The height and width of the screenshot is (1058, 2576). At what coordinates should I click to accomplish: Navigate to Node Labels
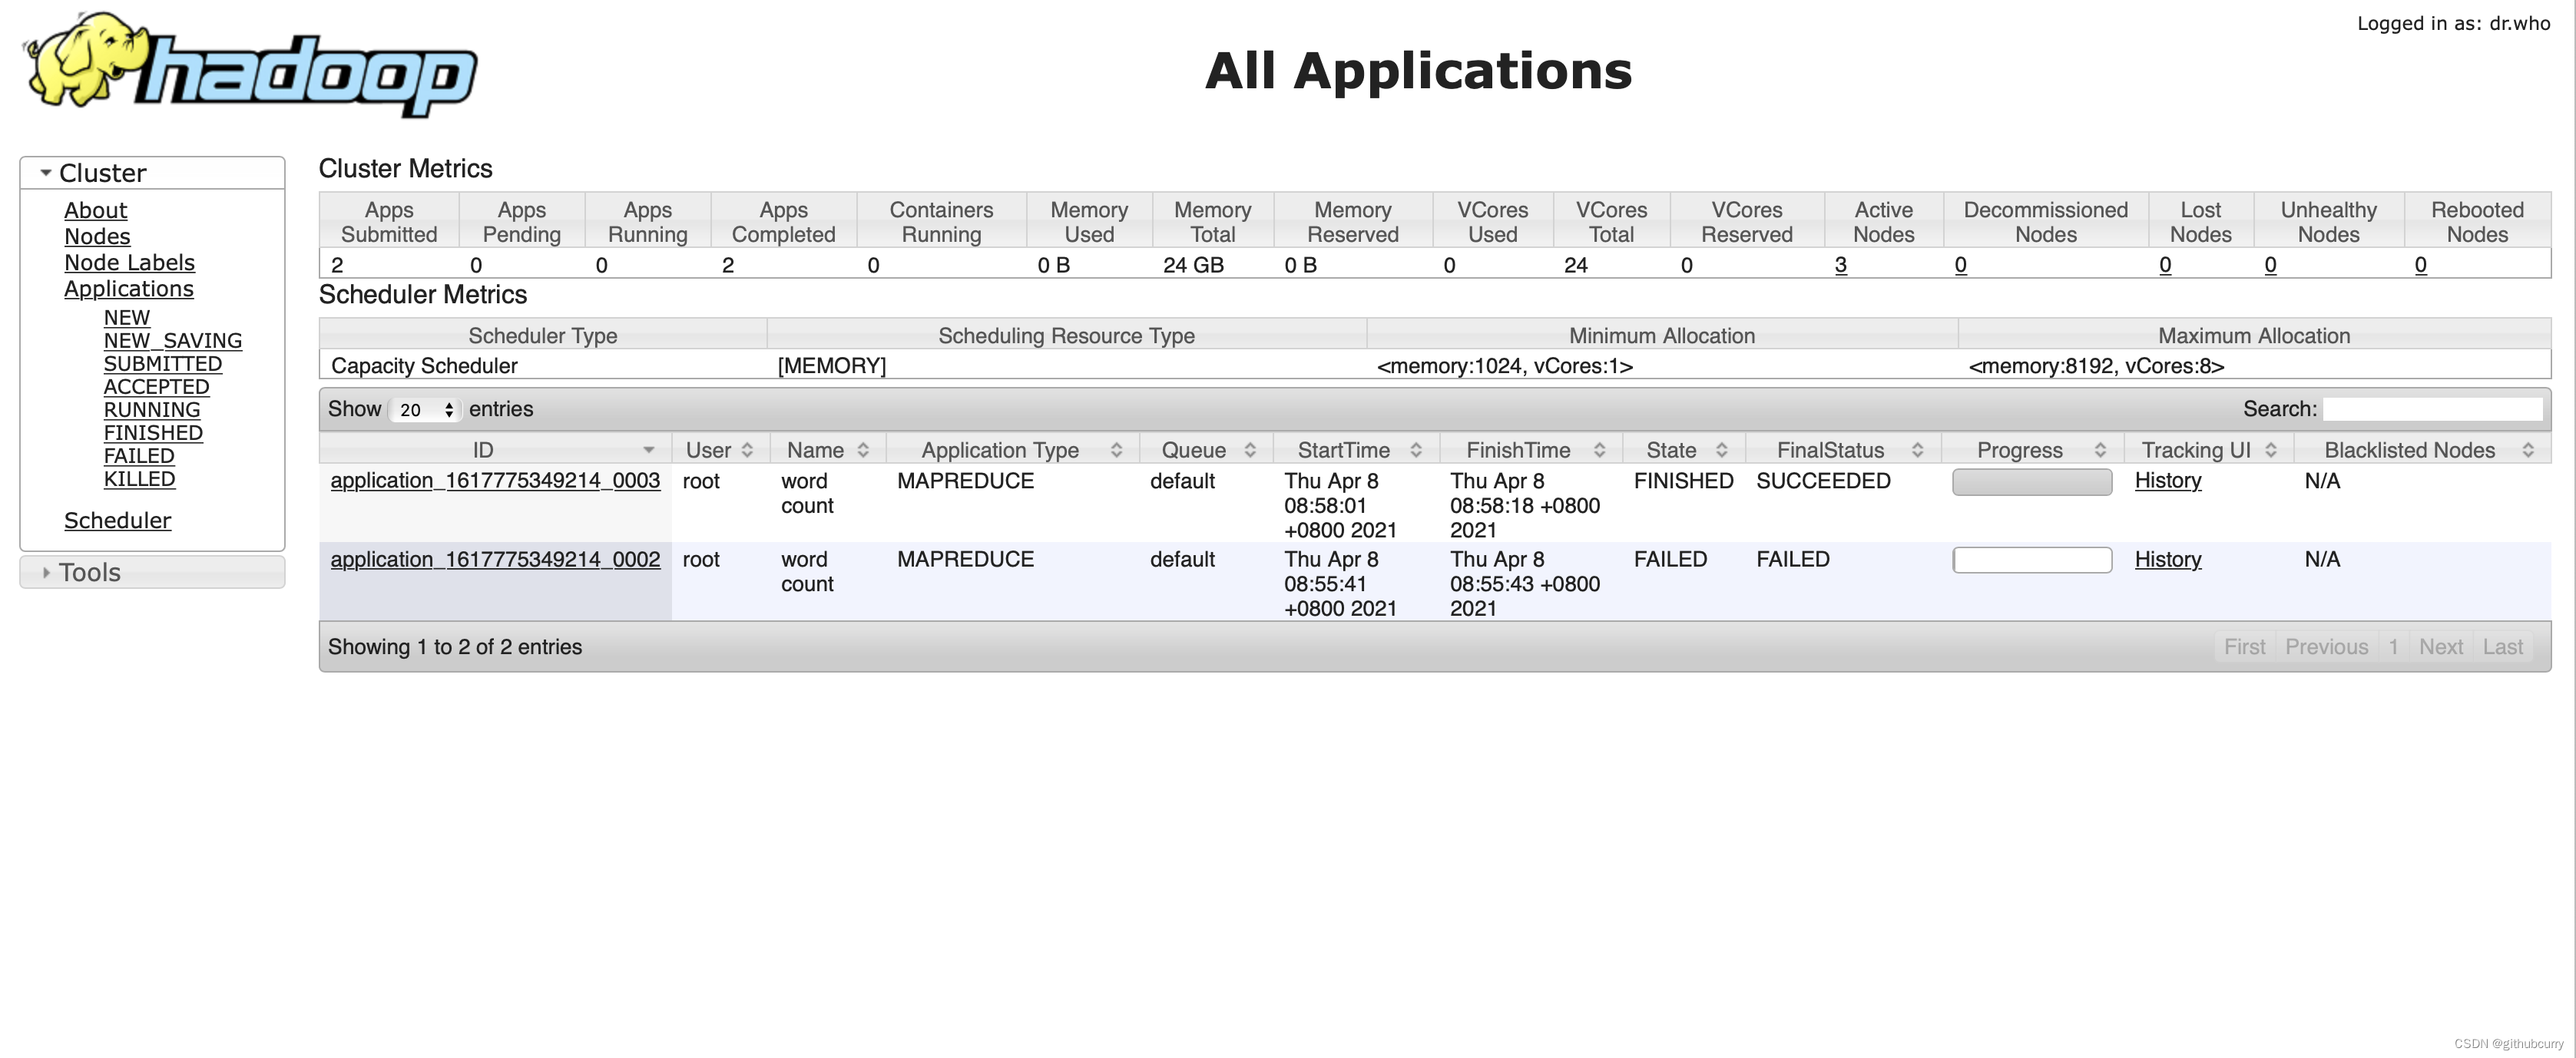tap(128, 261)
